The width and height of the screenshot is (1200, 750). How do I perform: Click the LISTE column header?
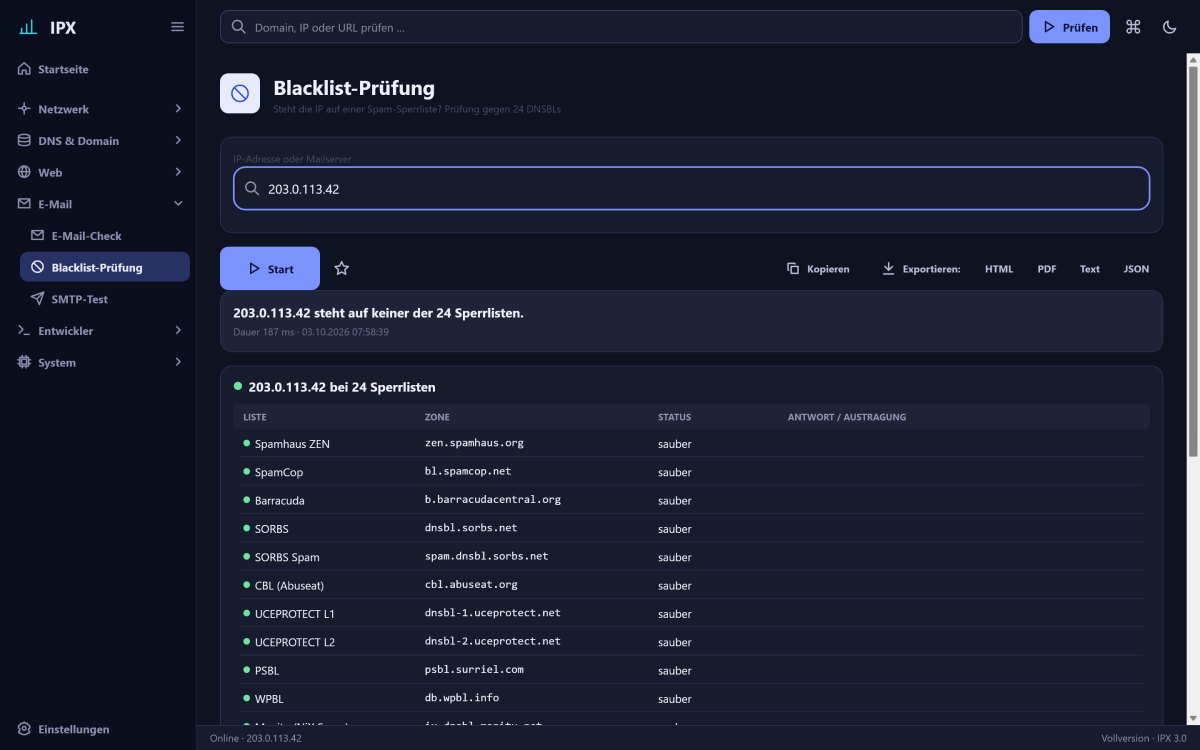click(255, 417)
